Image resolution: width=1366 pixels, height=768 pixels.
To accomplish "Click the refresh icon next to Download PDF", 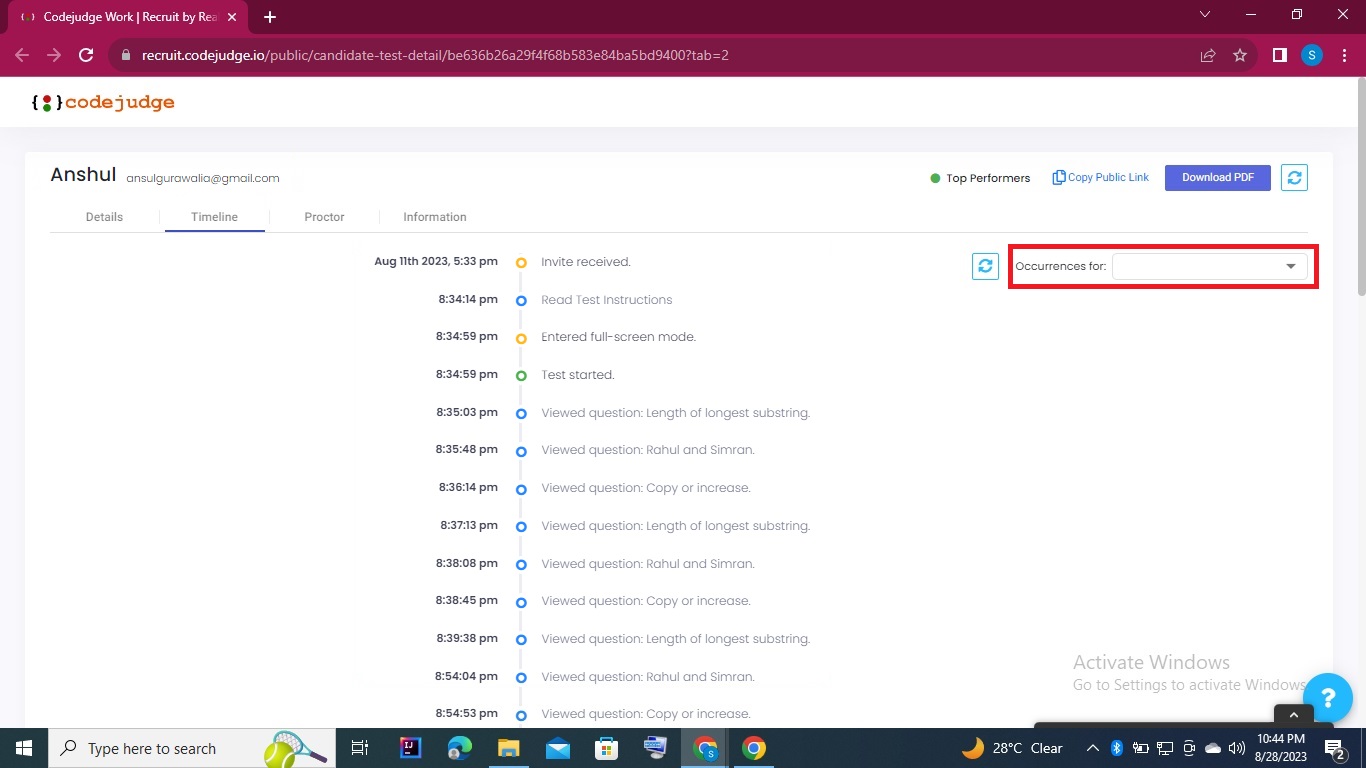I will click(x=1294, y=177).
